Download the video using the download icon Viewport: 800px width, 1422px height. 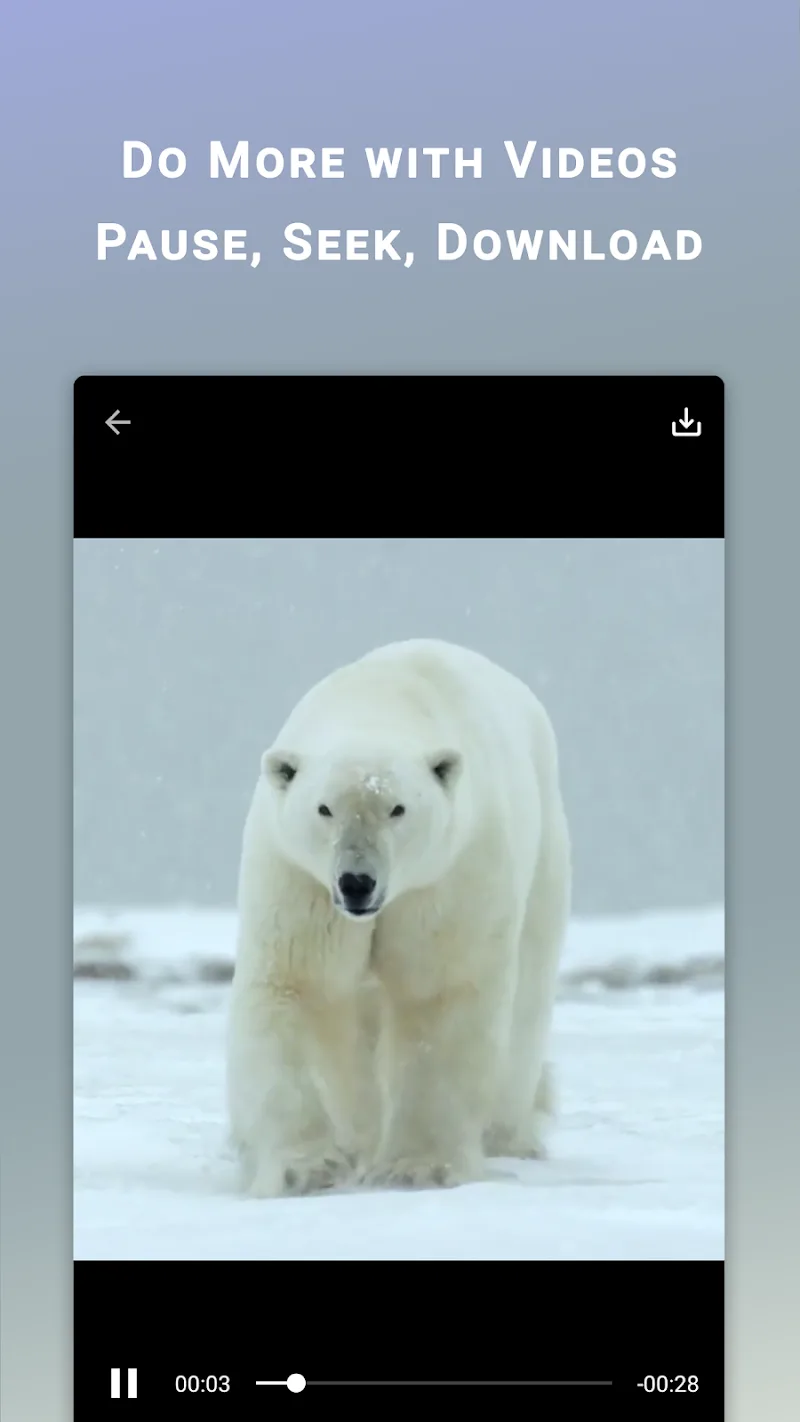point(686,423)
